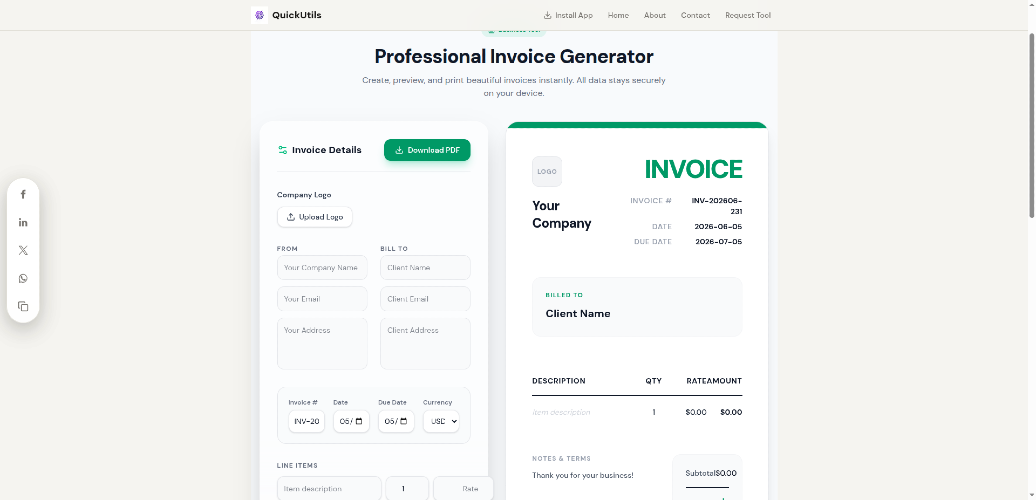Image resolution: width=1036 pixels, height=500 pixels.
Task: Click the preview date 2026-06-05
Action: (718, 227)
